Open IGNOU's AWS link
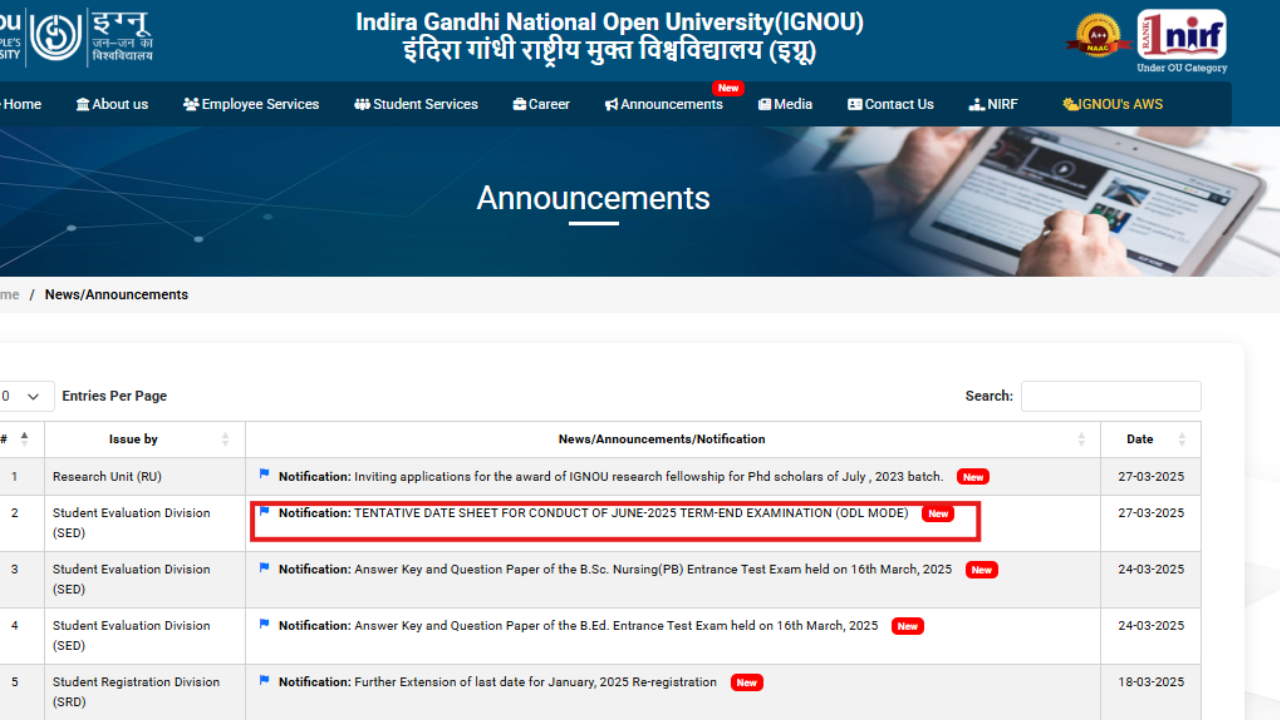 tap(1113, 104)
